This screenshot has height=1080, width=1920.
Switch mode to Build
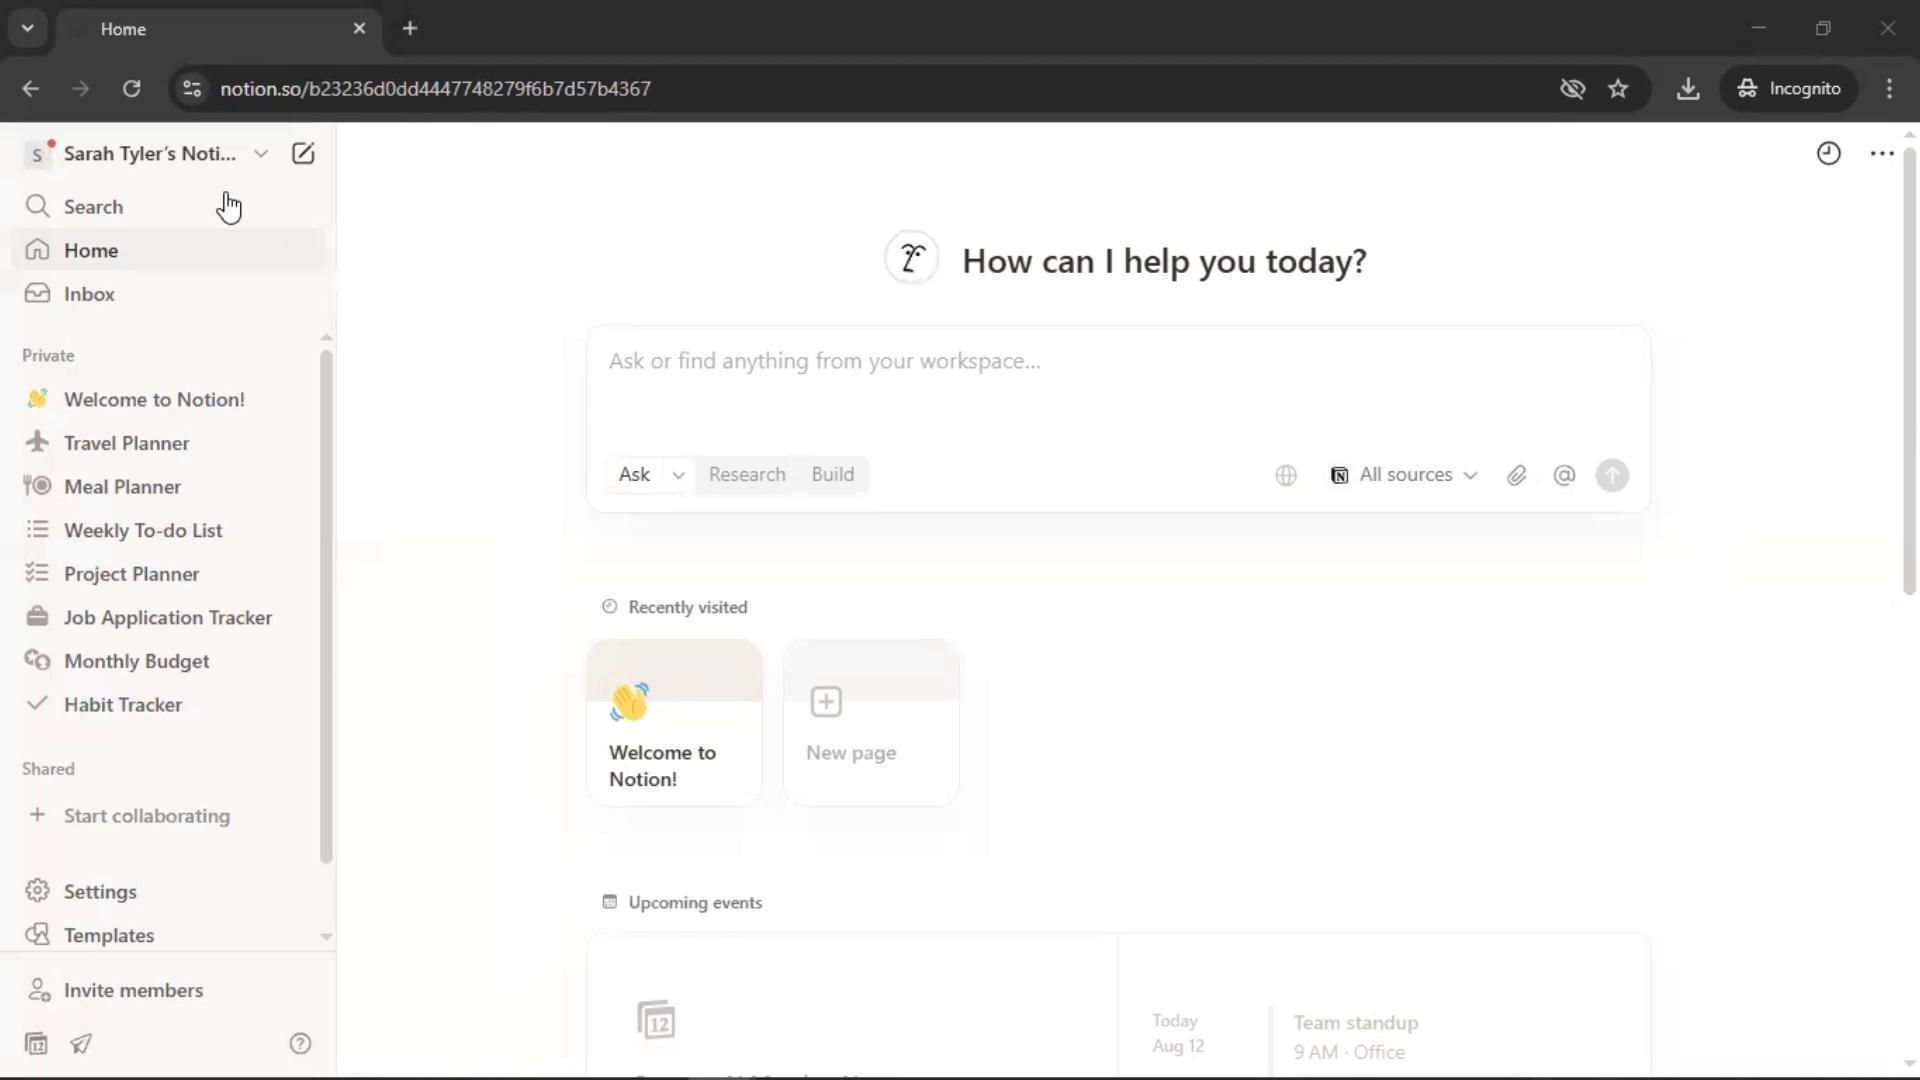click(x=832, y=475)
